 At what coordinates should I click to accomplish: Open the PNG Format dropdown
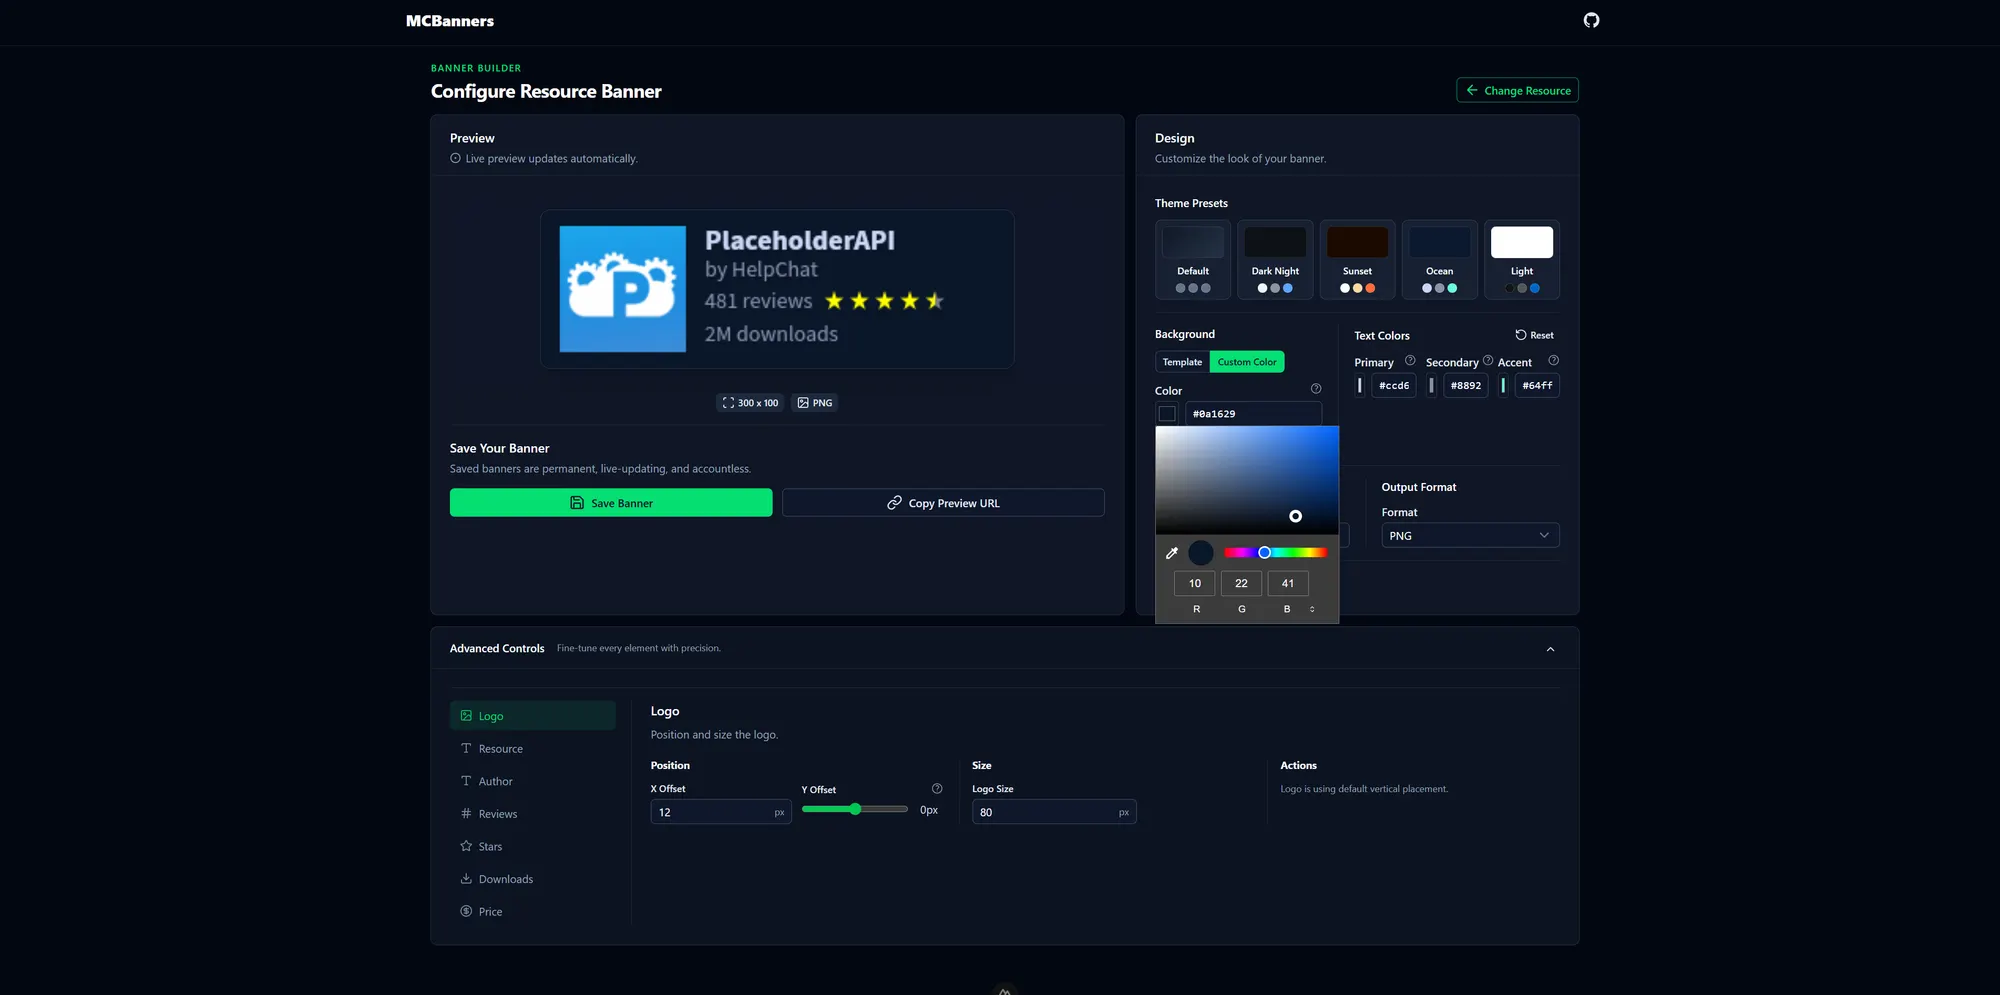point(1470,536)
